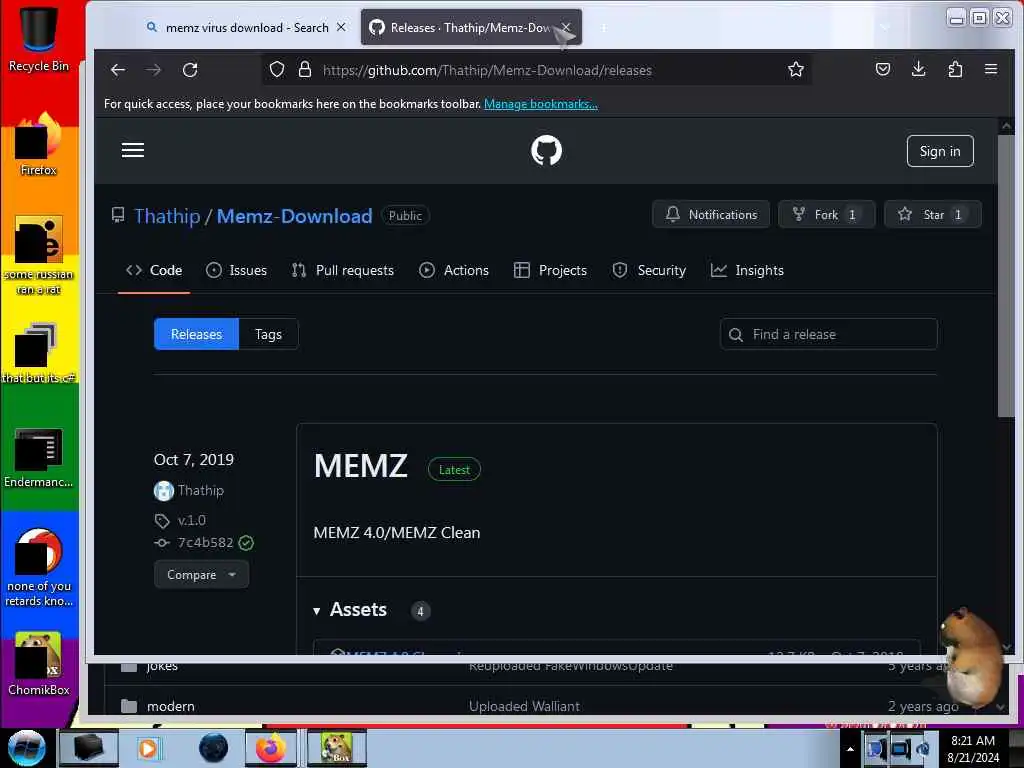The image size is (1024, 768).
Task: Open the tracking protection shield icon
Action: click(277, 70)
